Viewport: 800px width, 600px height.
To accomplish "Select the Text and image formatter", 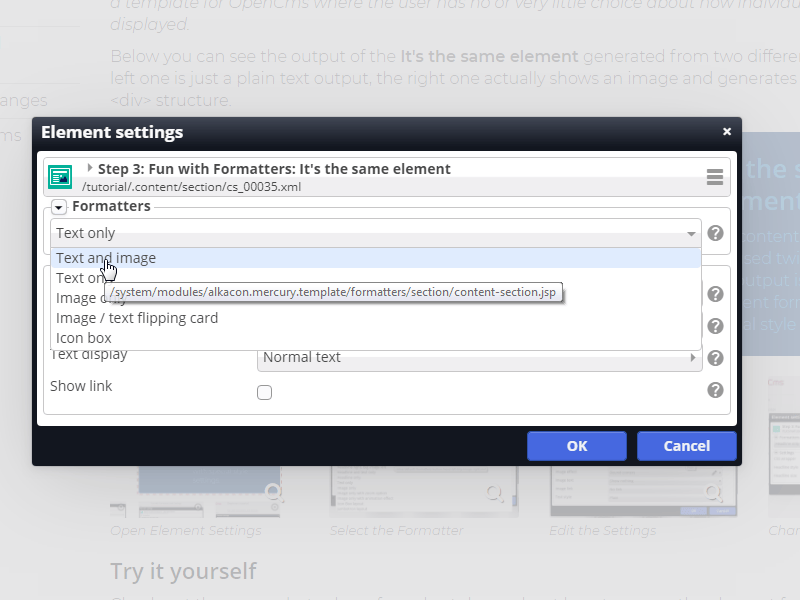I will (x=106, y=258).
